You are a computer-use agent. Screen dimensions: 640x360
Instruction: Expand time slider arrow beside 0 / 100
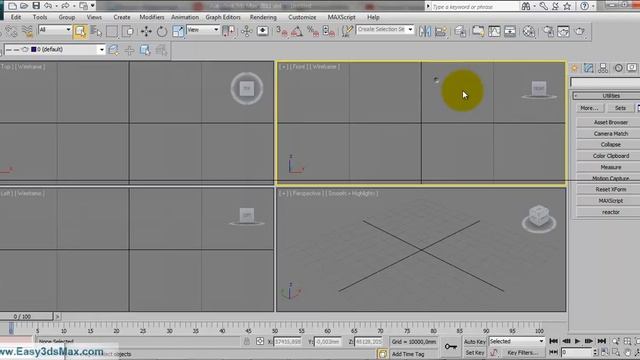point(58,316)
